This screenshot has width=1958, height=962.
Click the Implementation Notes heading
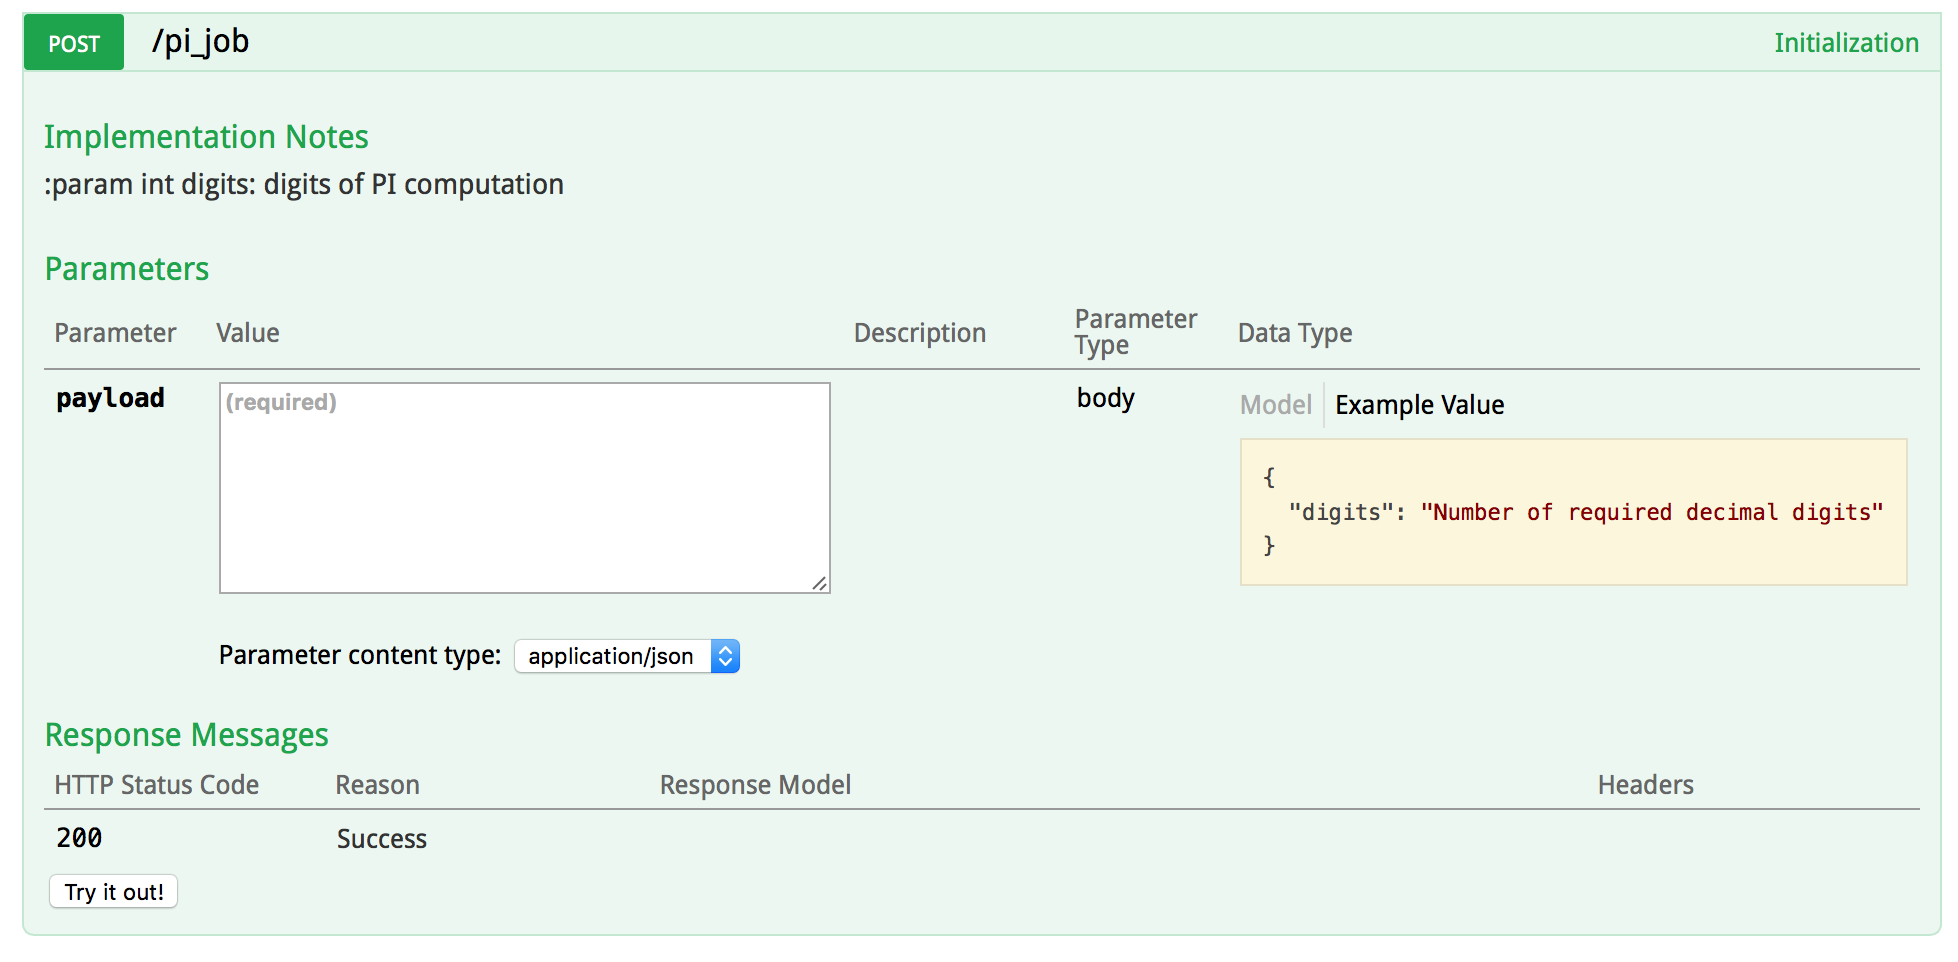(x=206, y=137)
